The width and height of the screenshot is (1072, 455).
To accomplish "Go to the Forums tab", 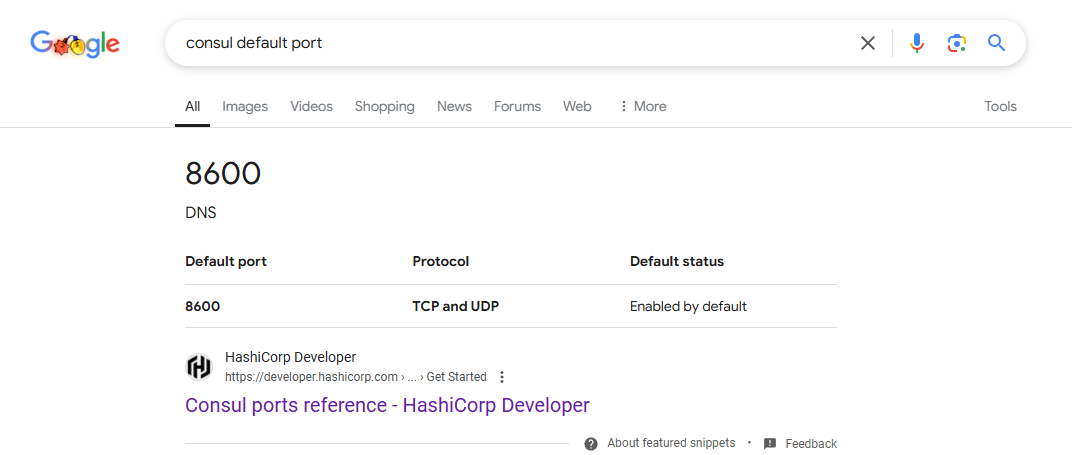I will [518, 106].
